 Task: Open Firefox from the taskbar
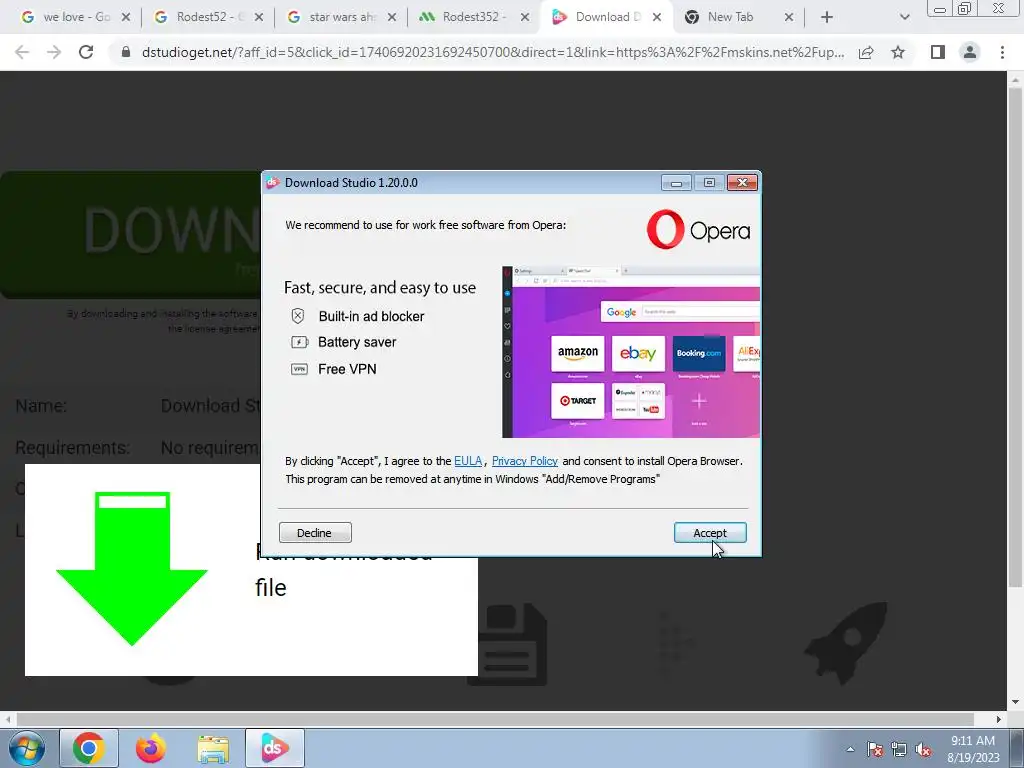(151, 748)
